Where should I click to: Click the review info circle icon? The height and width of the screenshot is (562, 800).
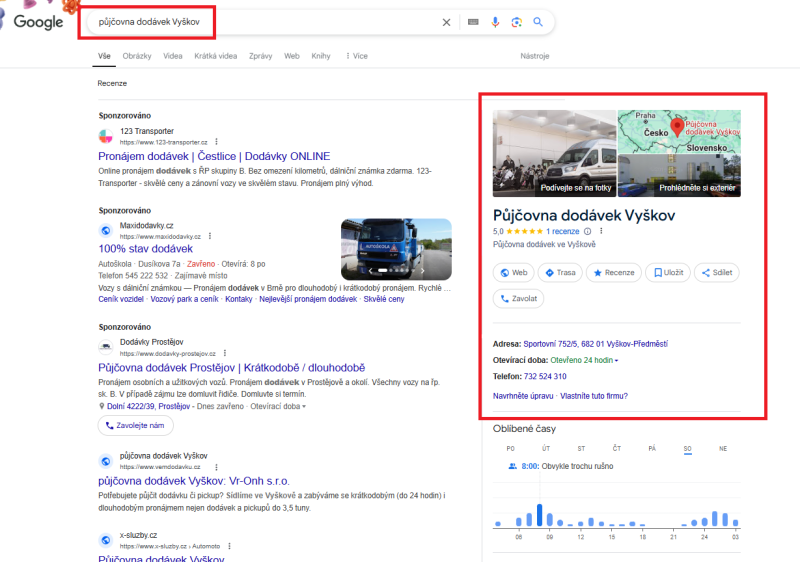click(x=587, y=231)
